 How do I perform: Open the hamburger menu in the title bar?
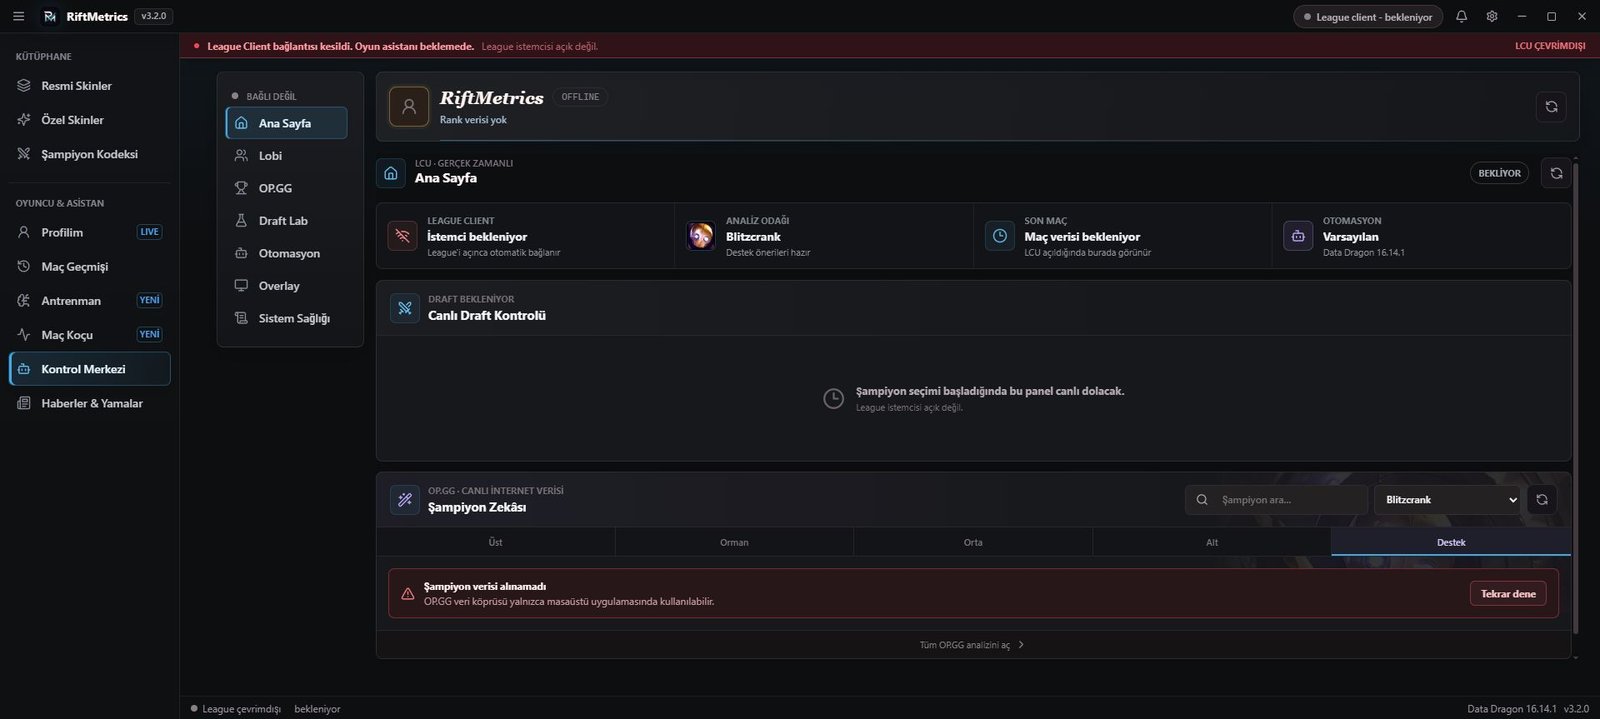(18, 16)
